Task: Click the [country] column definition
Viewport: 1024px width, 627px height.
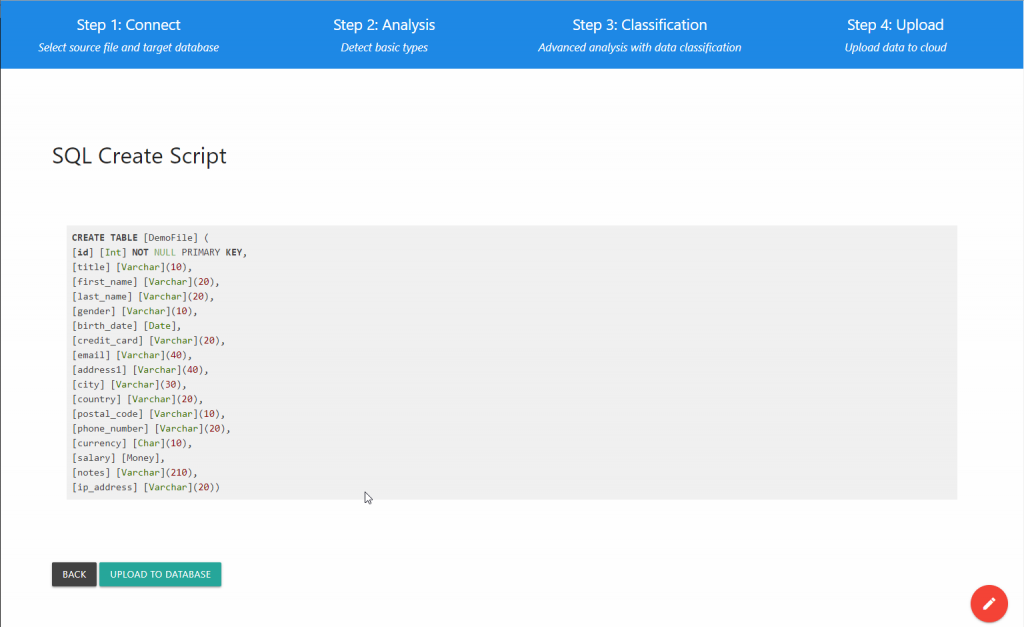Action: tap(137, 399)
